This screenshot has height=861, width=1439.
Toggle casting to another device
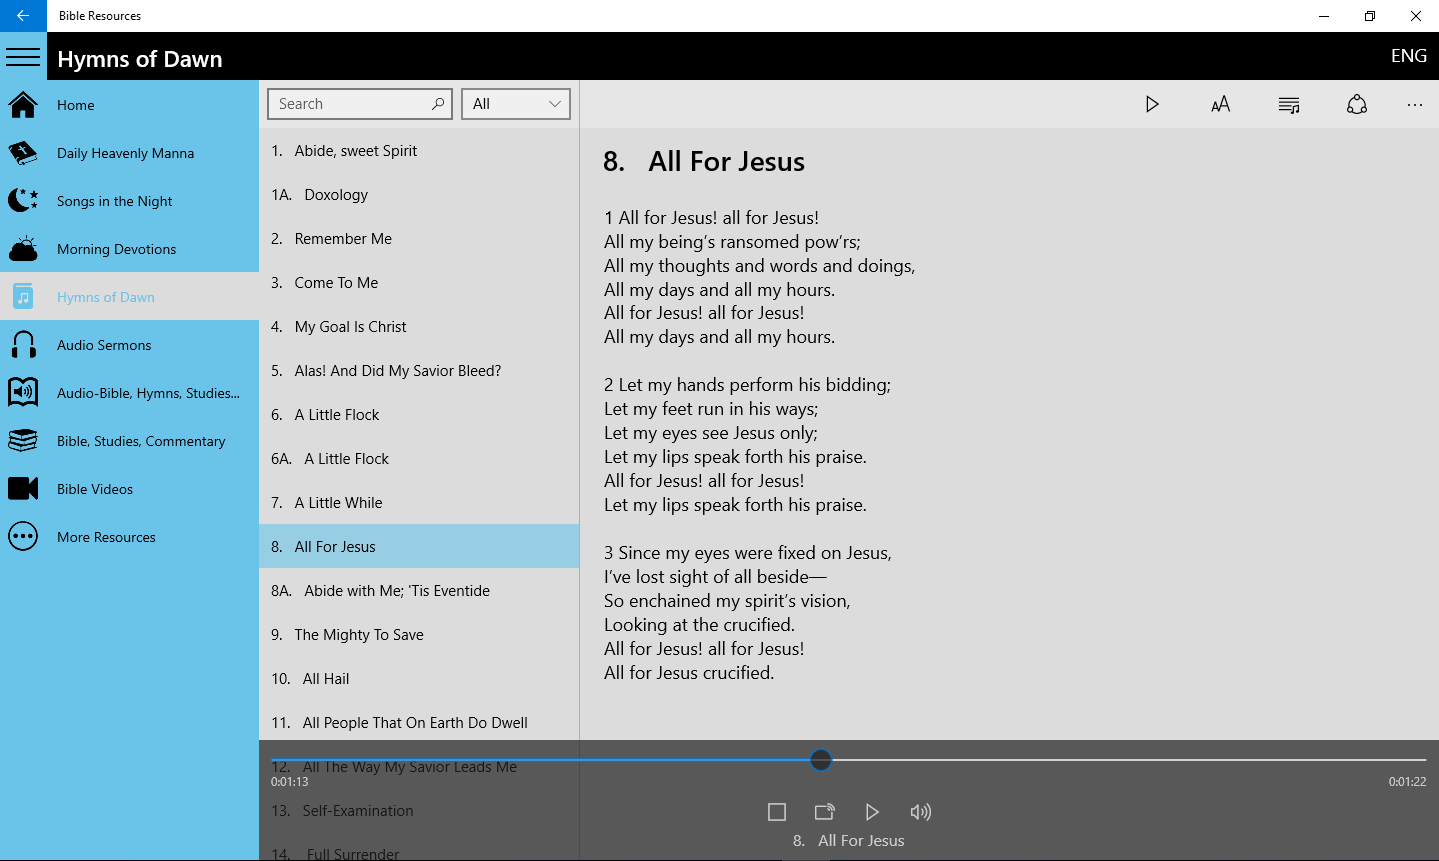click(824, 811)
